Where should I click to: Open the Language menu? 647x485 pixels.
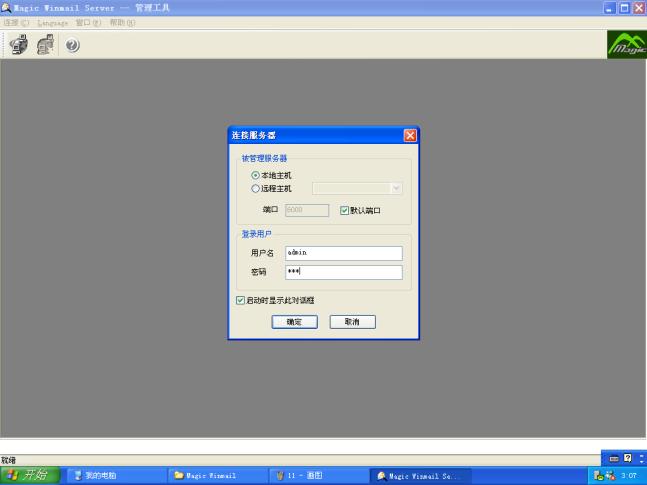click(x=53, y=22)
